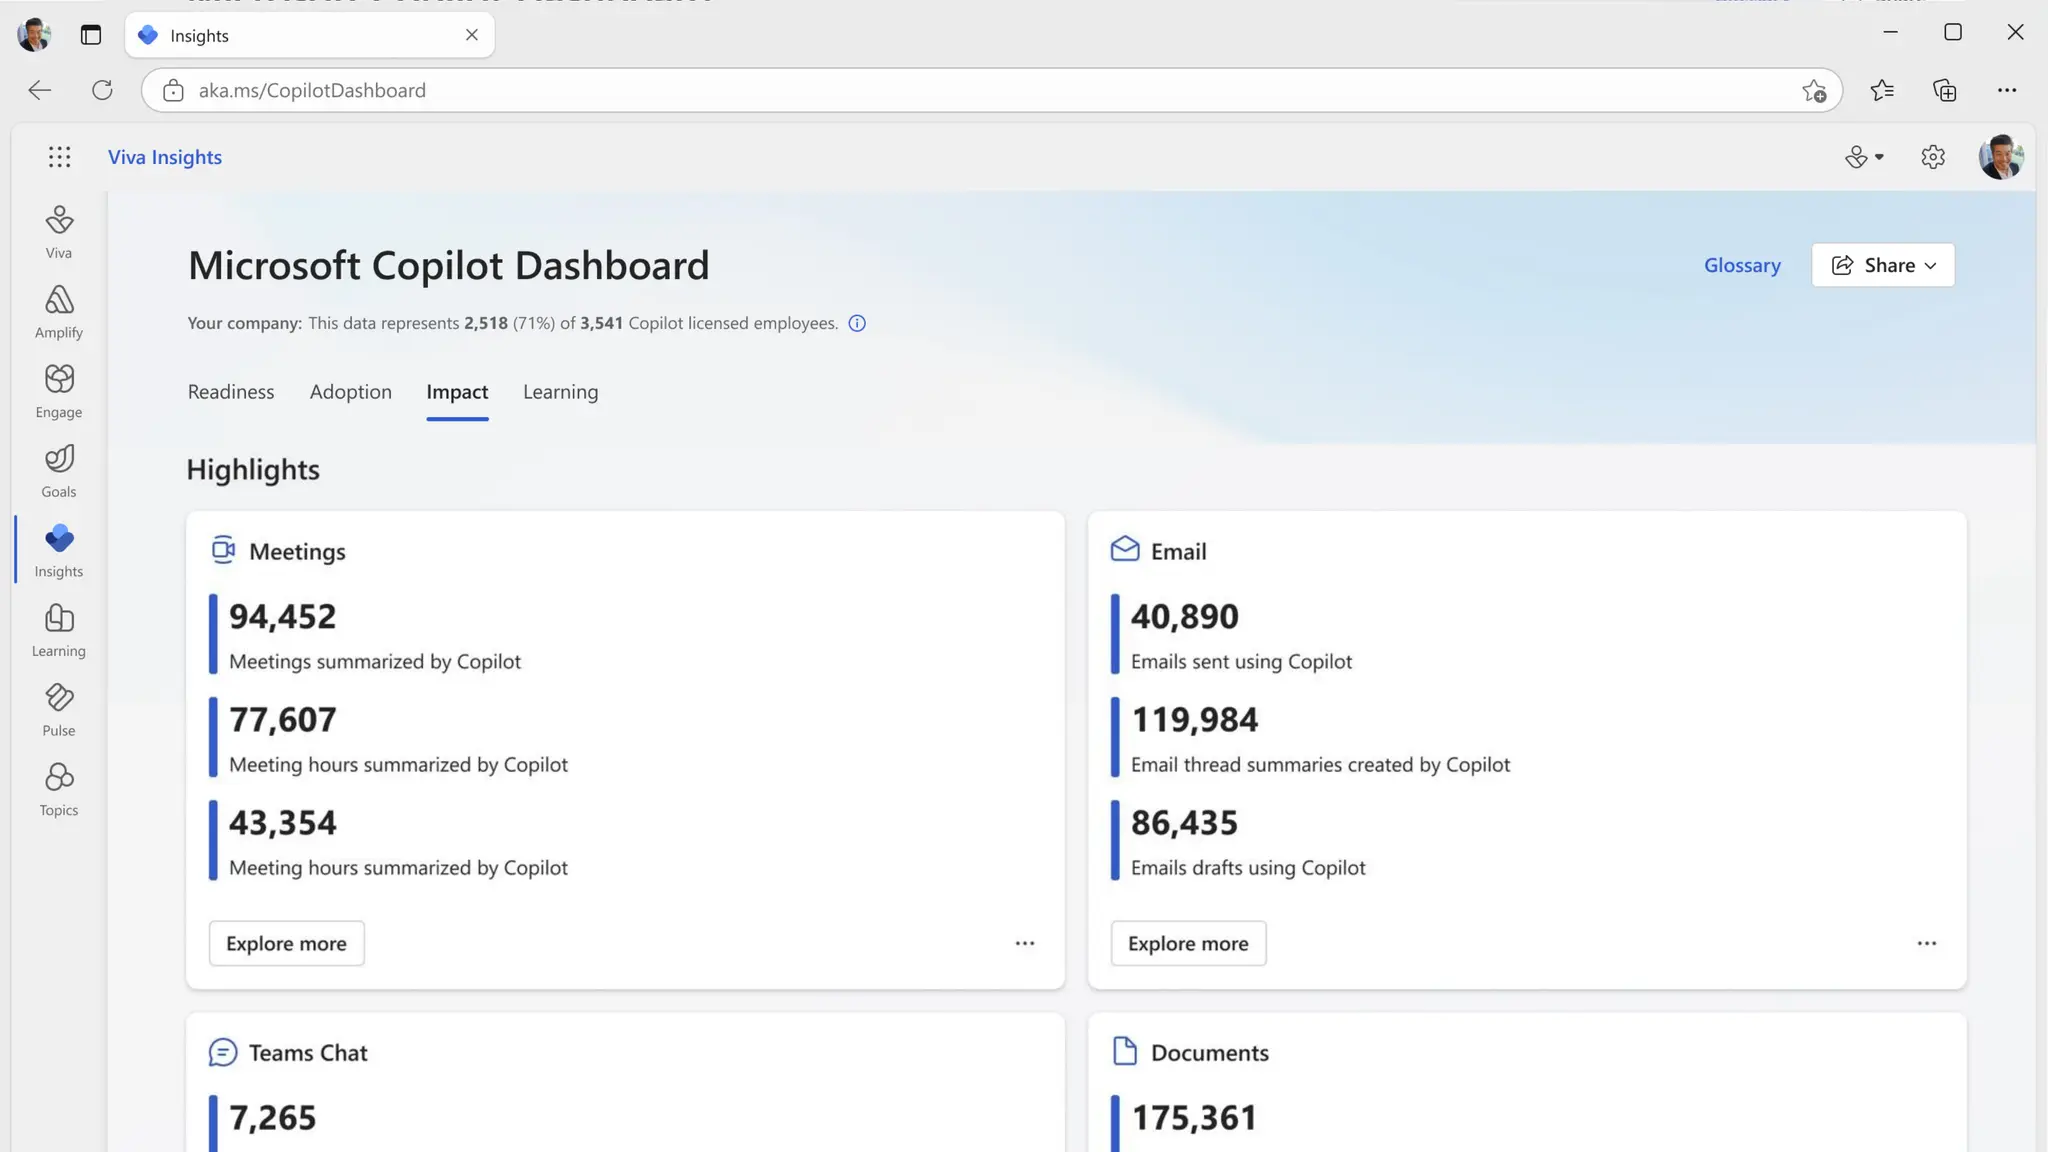
Task: Click the browser address bar
Action: (x=900, y=90)
